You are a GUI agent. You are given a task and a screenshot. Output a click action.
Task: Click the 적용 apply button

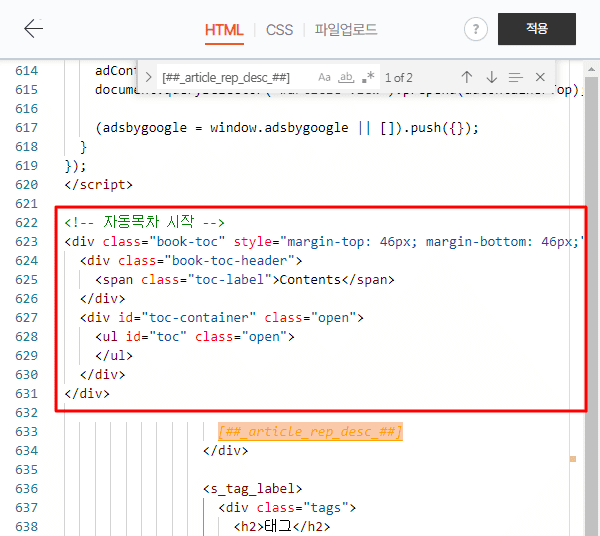click(x=536, y=29)
